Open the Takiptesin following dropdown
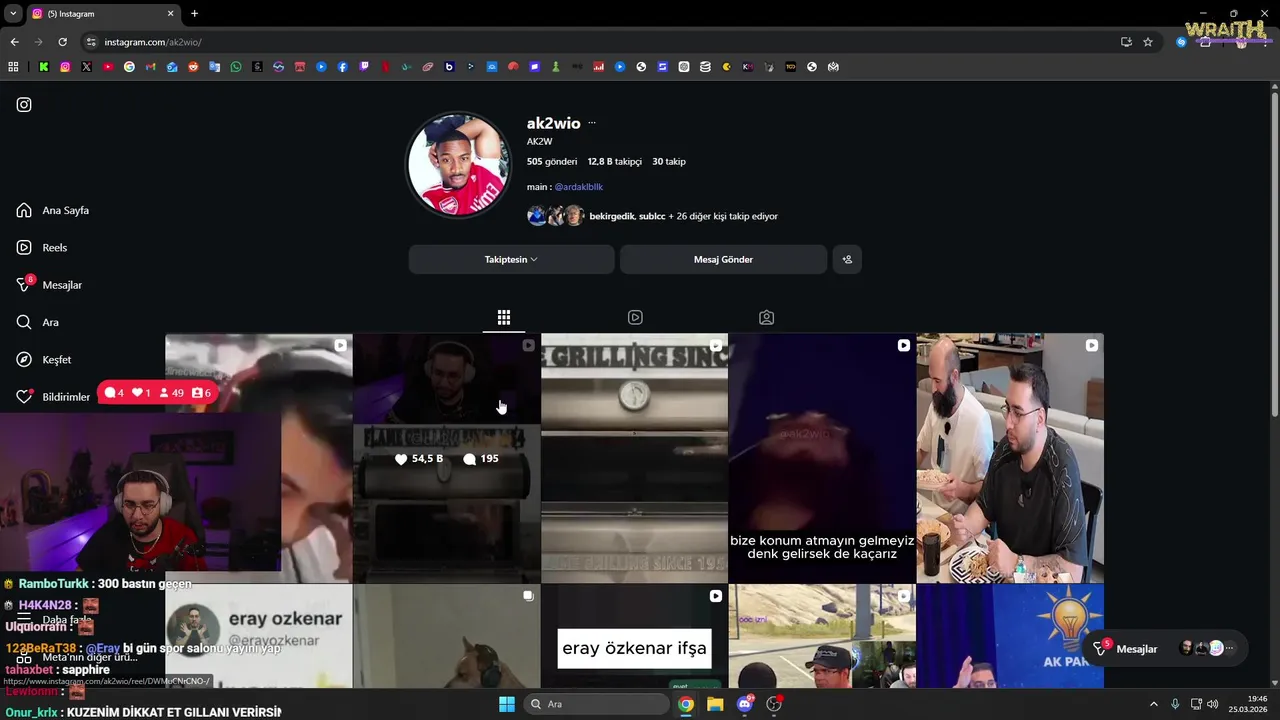Image resolution: width=1280 pixels, height=720 pixels. point(511,259)
